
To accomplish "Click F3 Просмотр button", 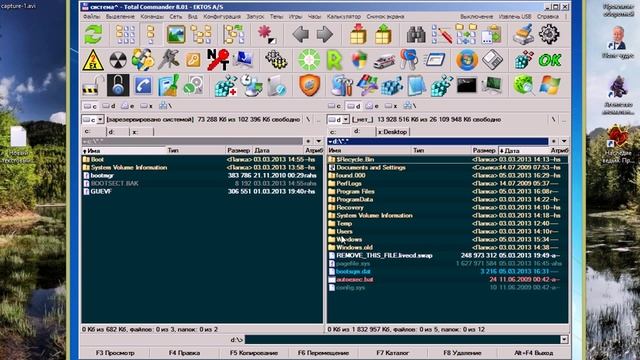I will tap(115, 353).
